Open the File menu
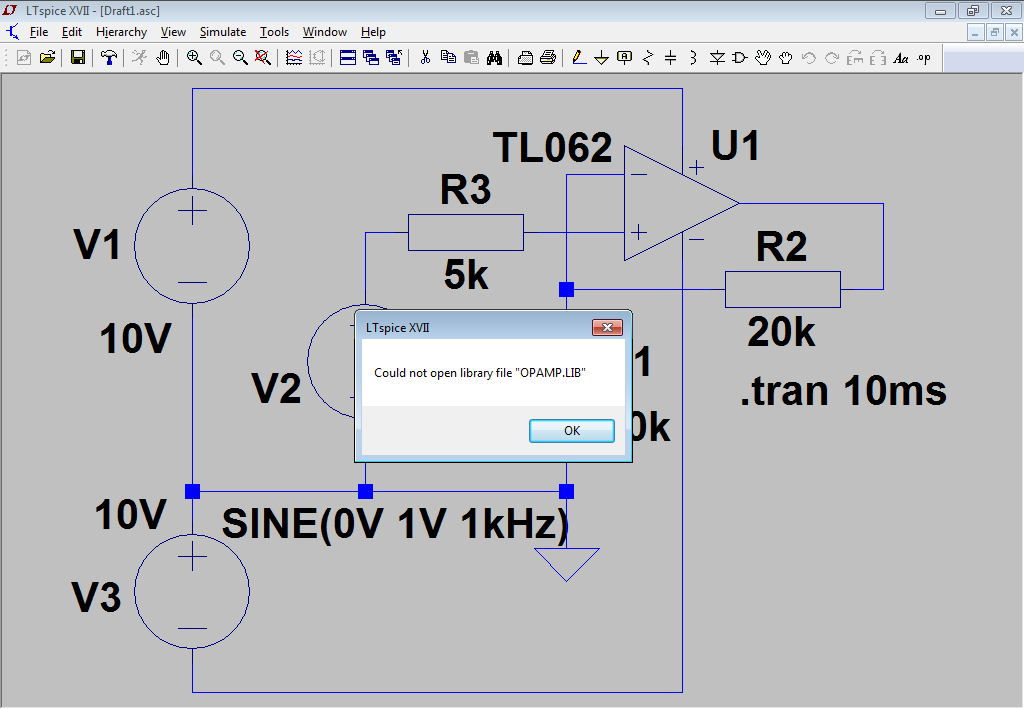 pos(39,32)
